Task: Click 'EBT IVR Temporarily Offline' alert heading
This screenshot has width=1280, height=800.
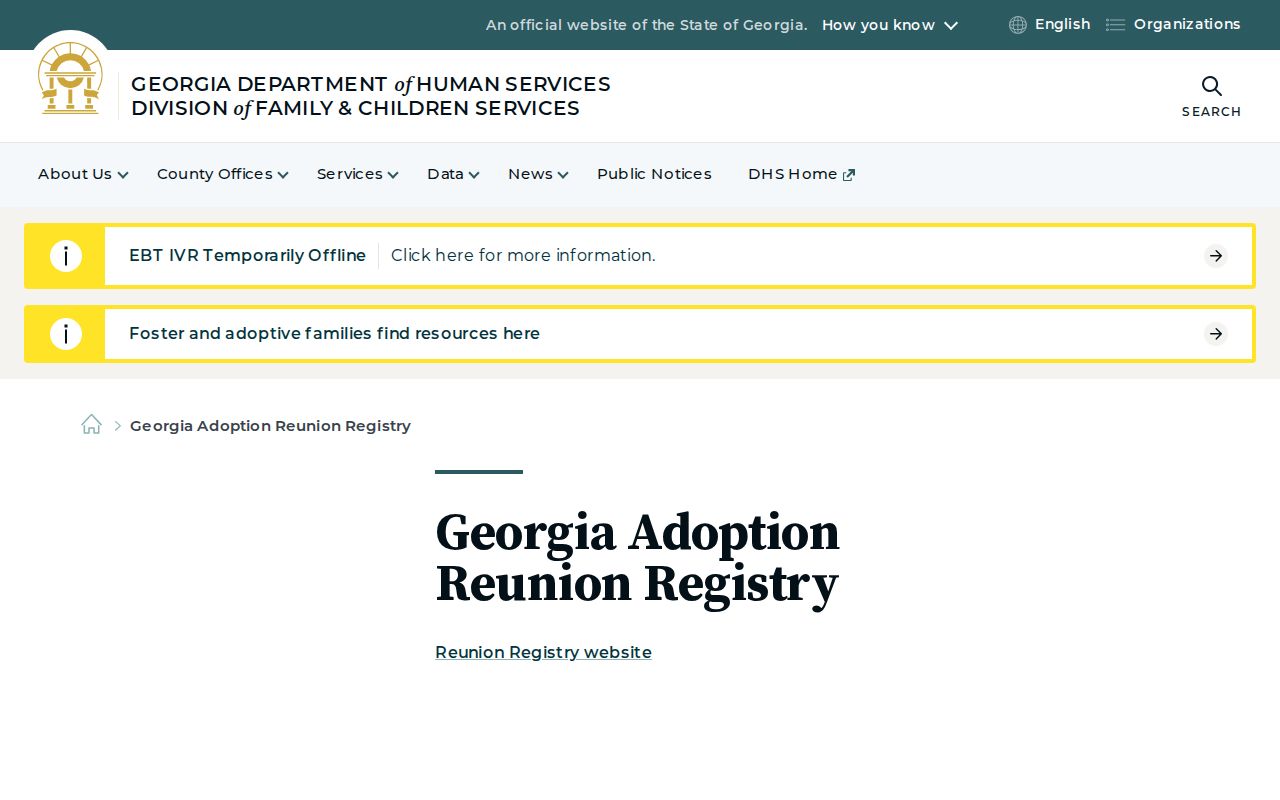Action: coord(247,256)
